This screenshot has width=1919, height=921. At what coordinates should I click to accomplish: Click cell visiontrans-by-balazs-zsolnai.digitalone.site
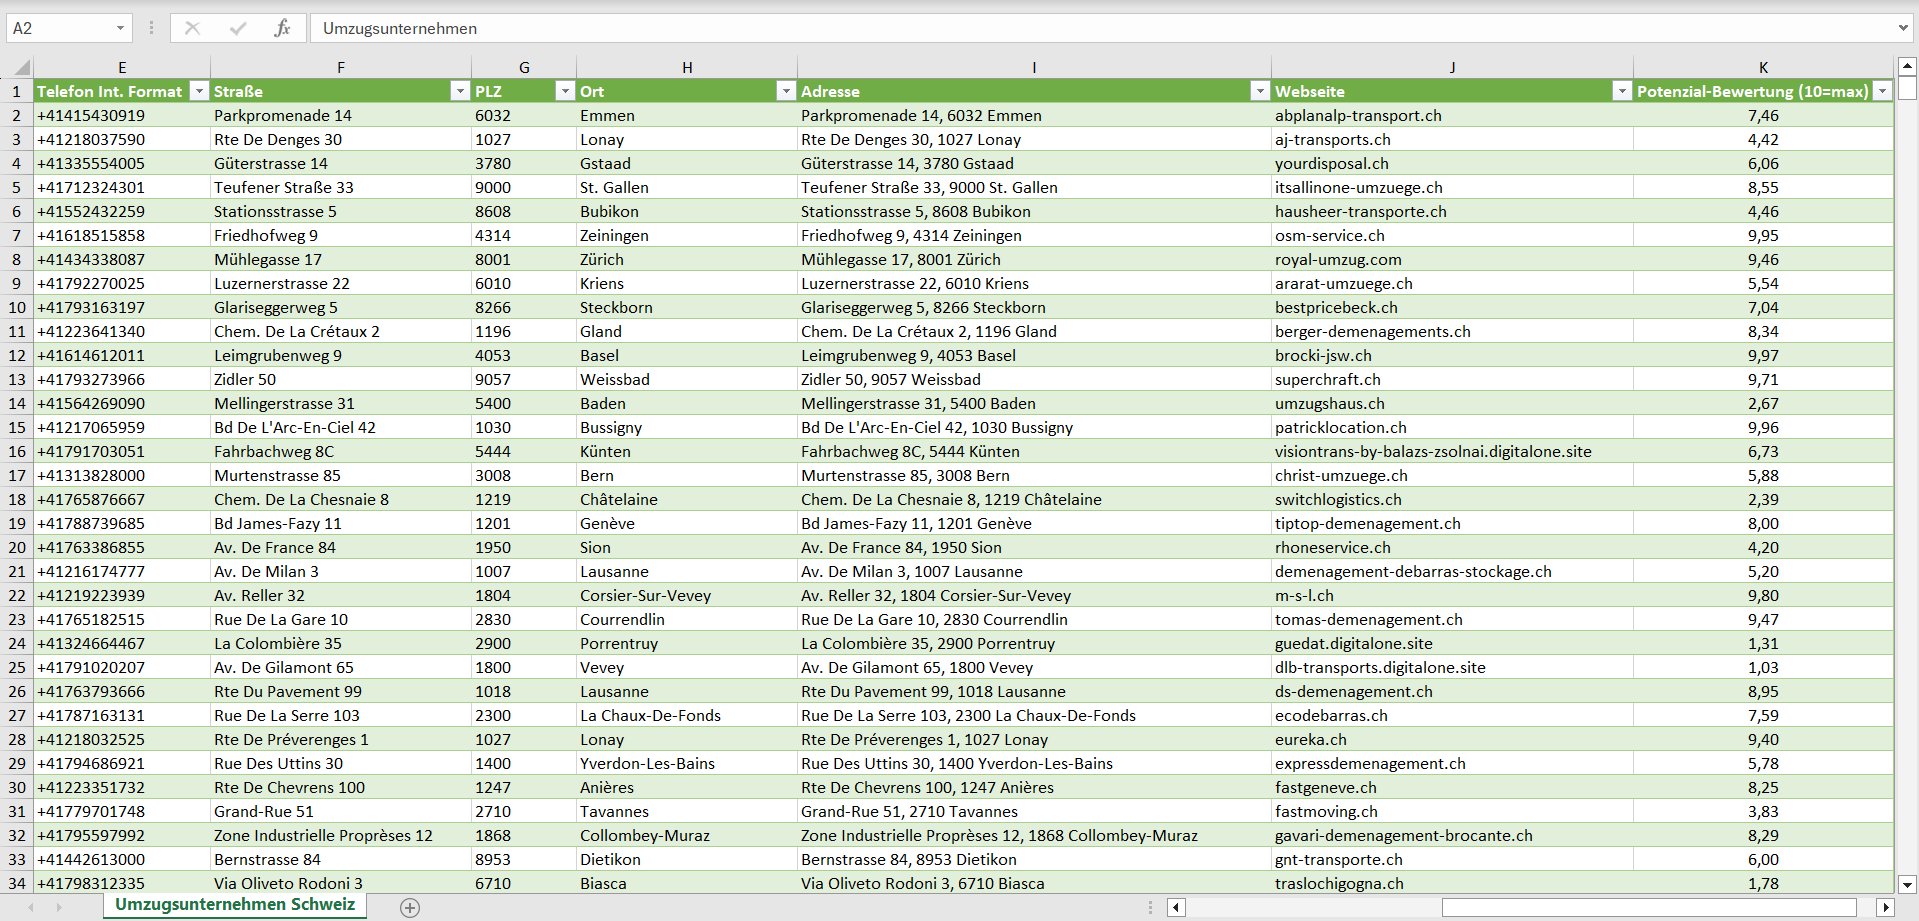(x=1452, y=451)
